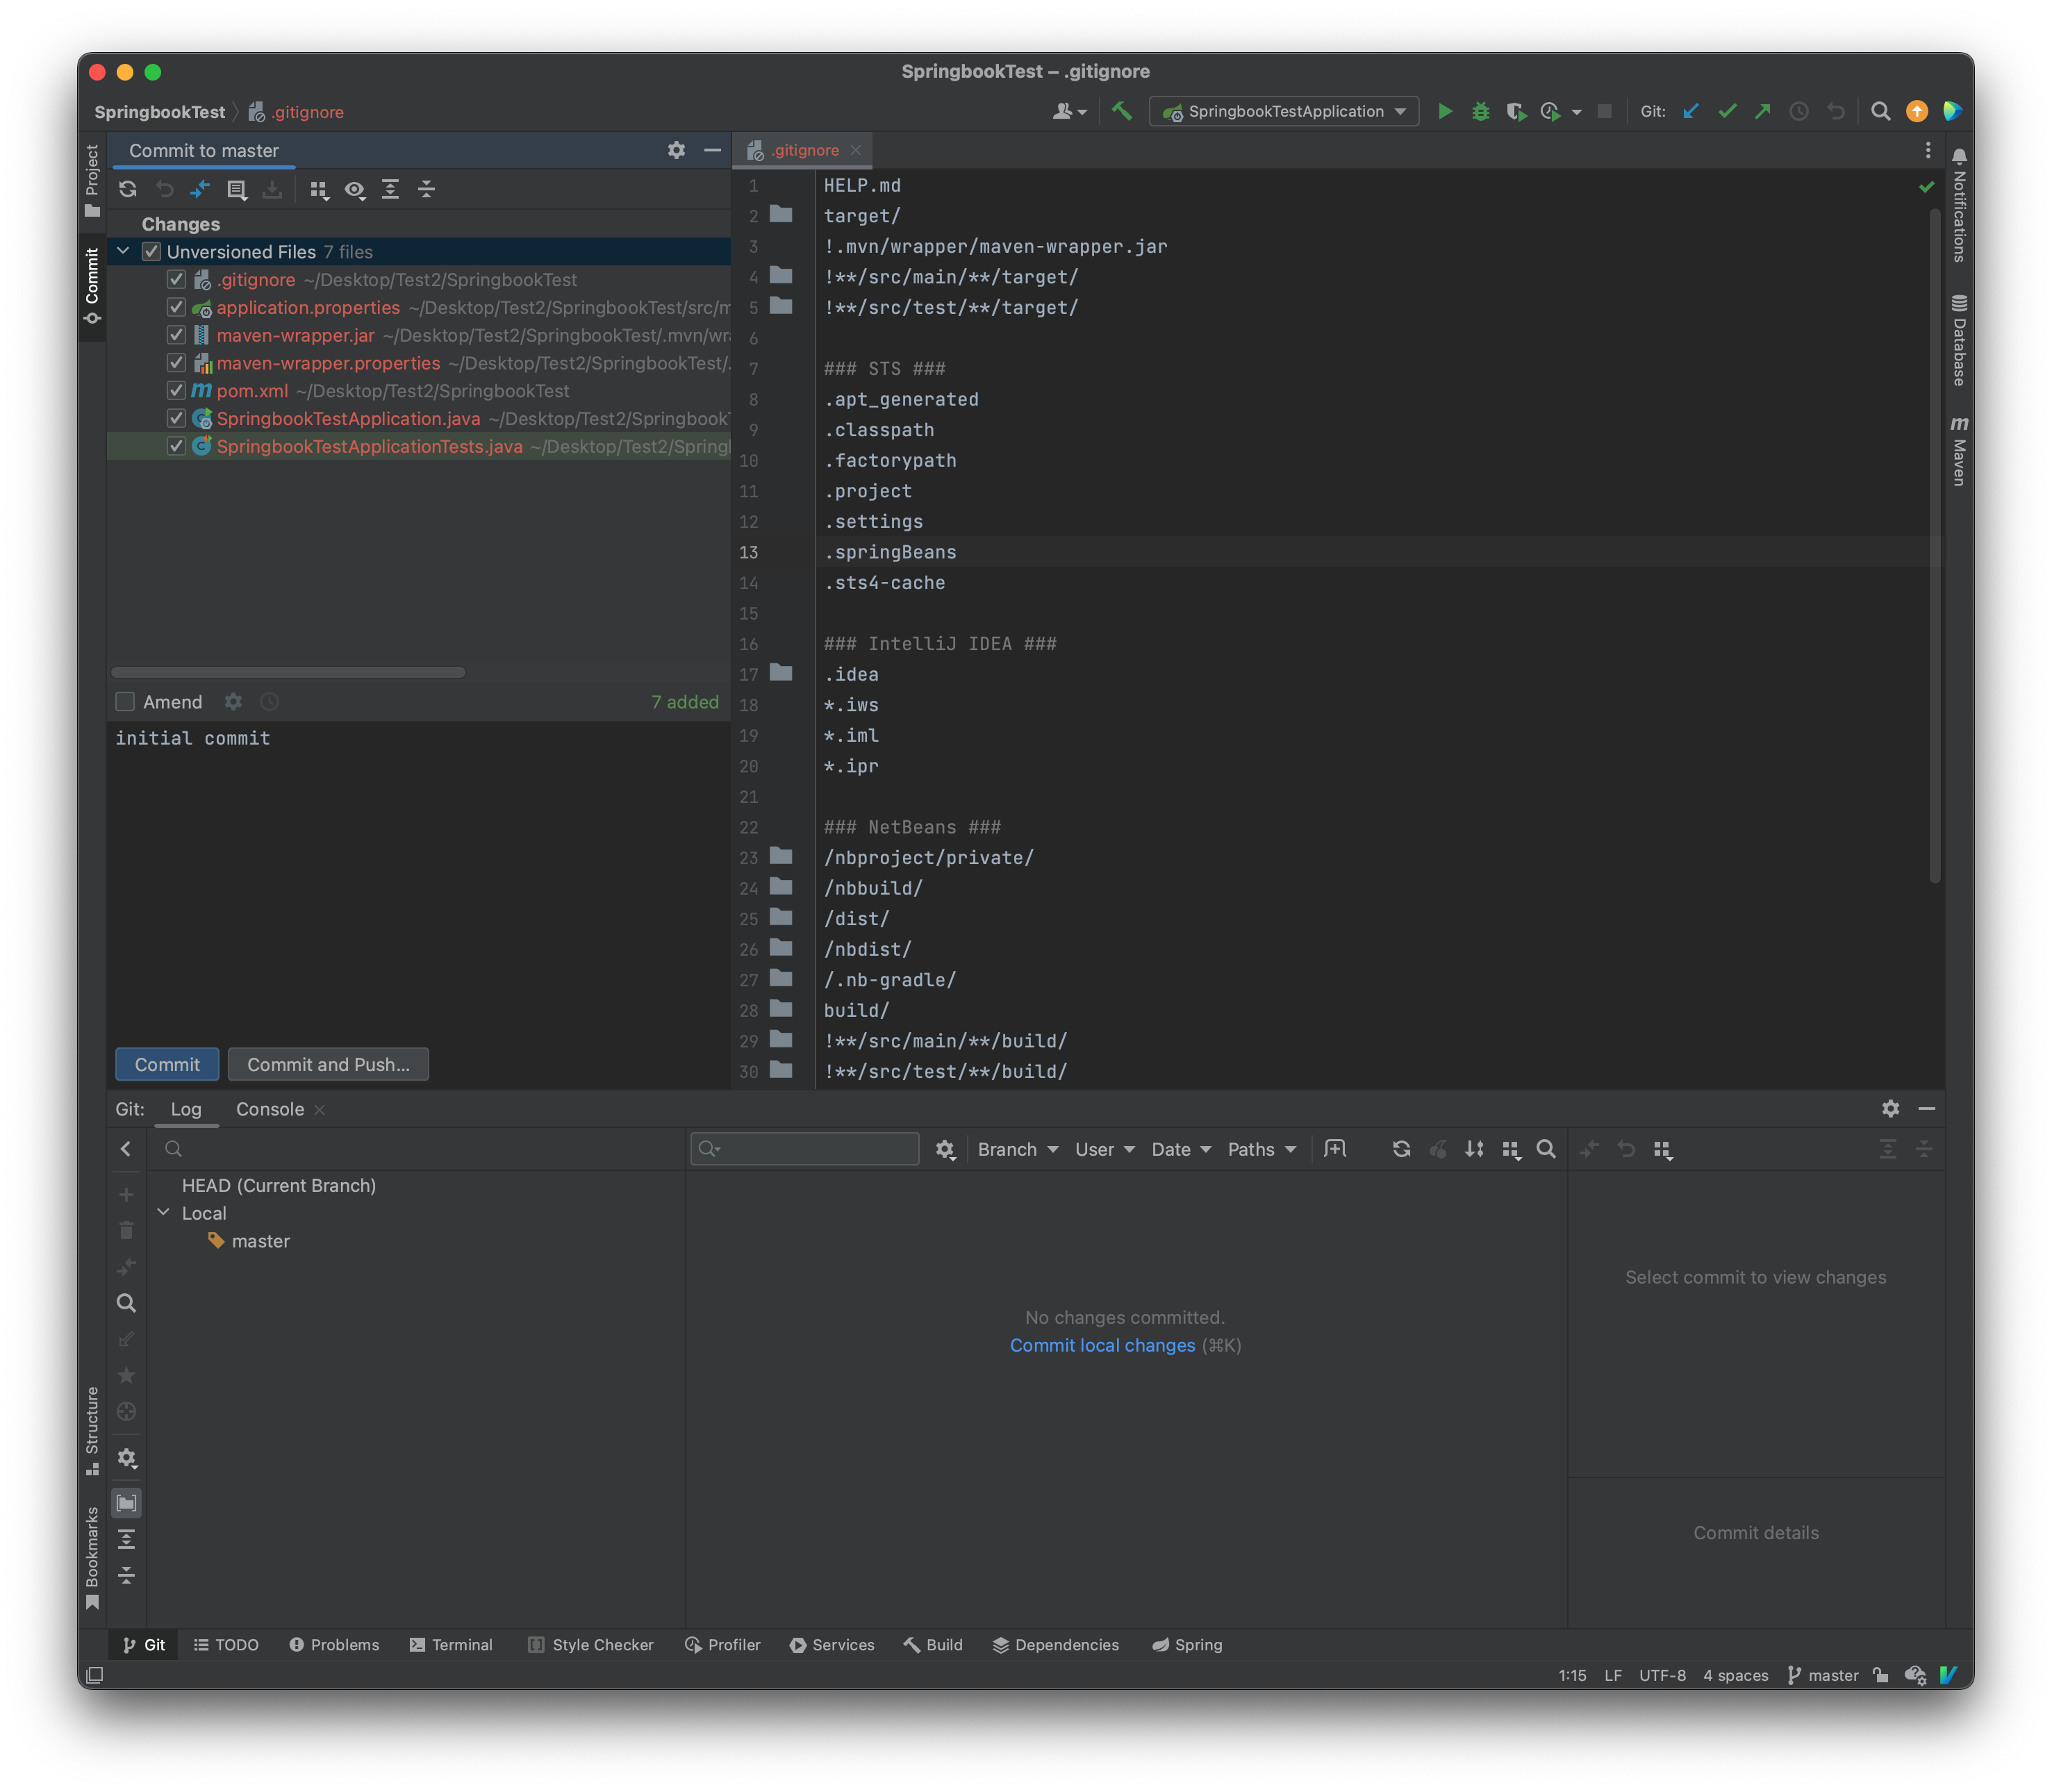Open the Terminal tool window tab
The width and height of the screenshot is (2052, 1792).
(451, 1645)
